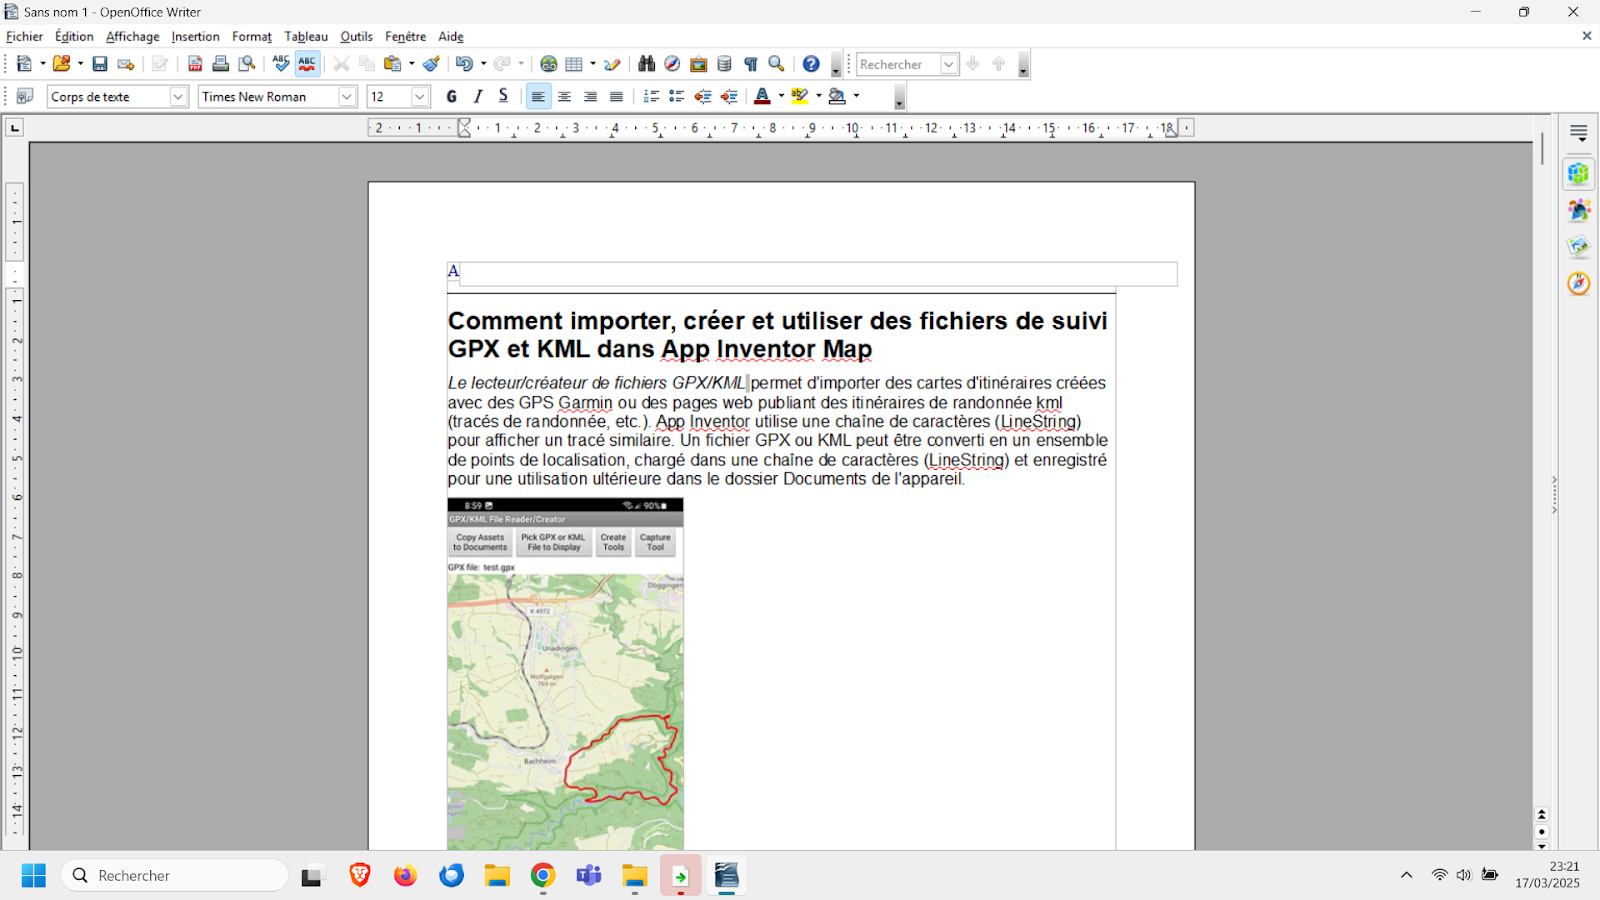Expand the Open recent files dropdown arrow
This screenshot has height=900, width=1600.
coord(80,64)
